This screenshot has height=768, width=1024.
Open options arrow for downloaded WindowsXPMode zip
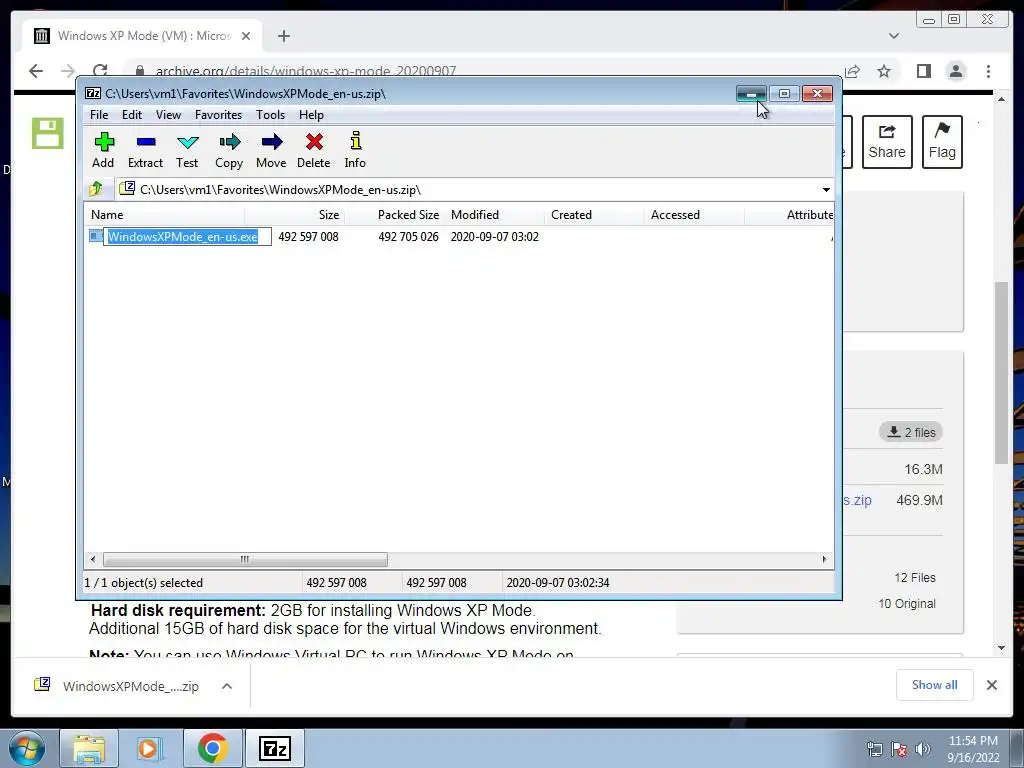click(227, 686)
